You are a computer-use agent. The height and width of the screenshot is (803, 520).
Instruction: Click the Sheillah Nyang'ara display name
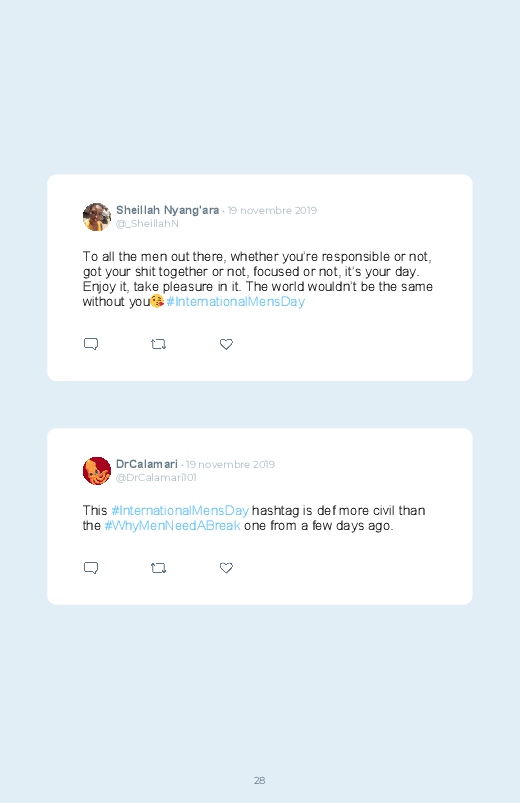(x=168, y=210)
